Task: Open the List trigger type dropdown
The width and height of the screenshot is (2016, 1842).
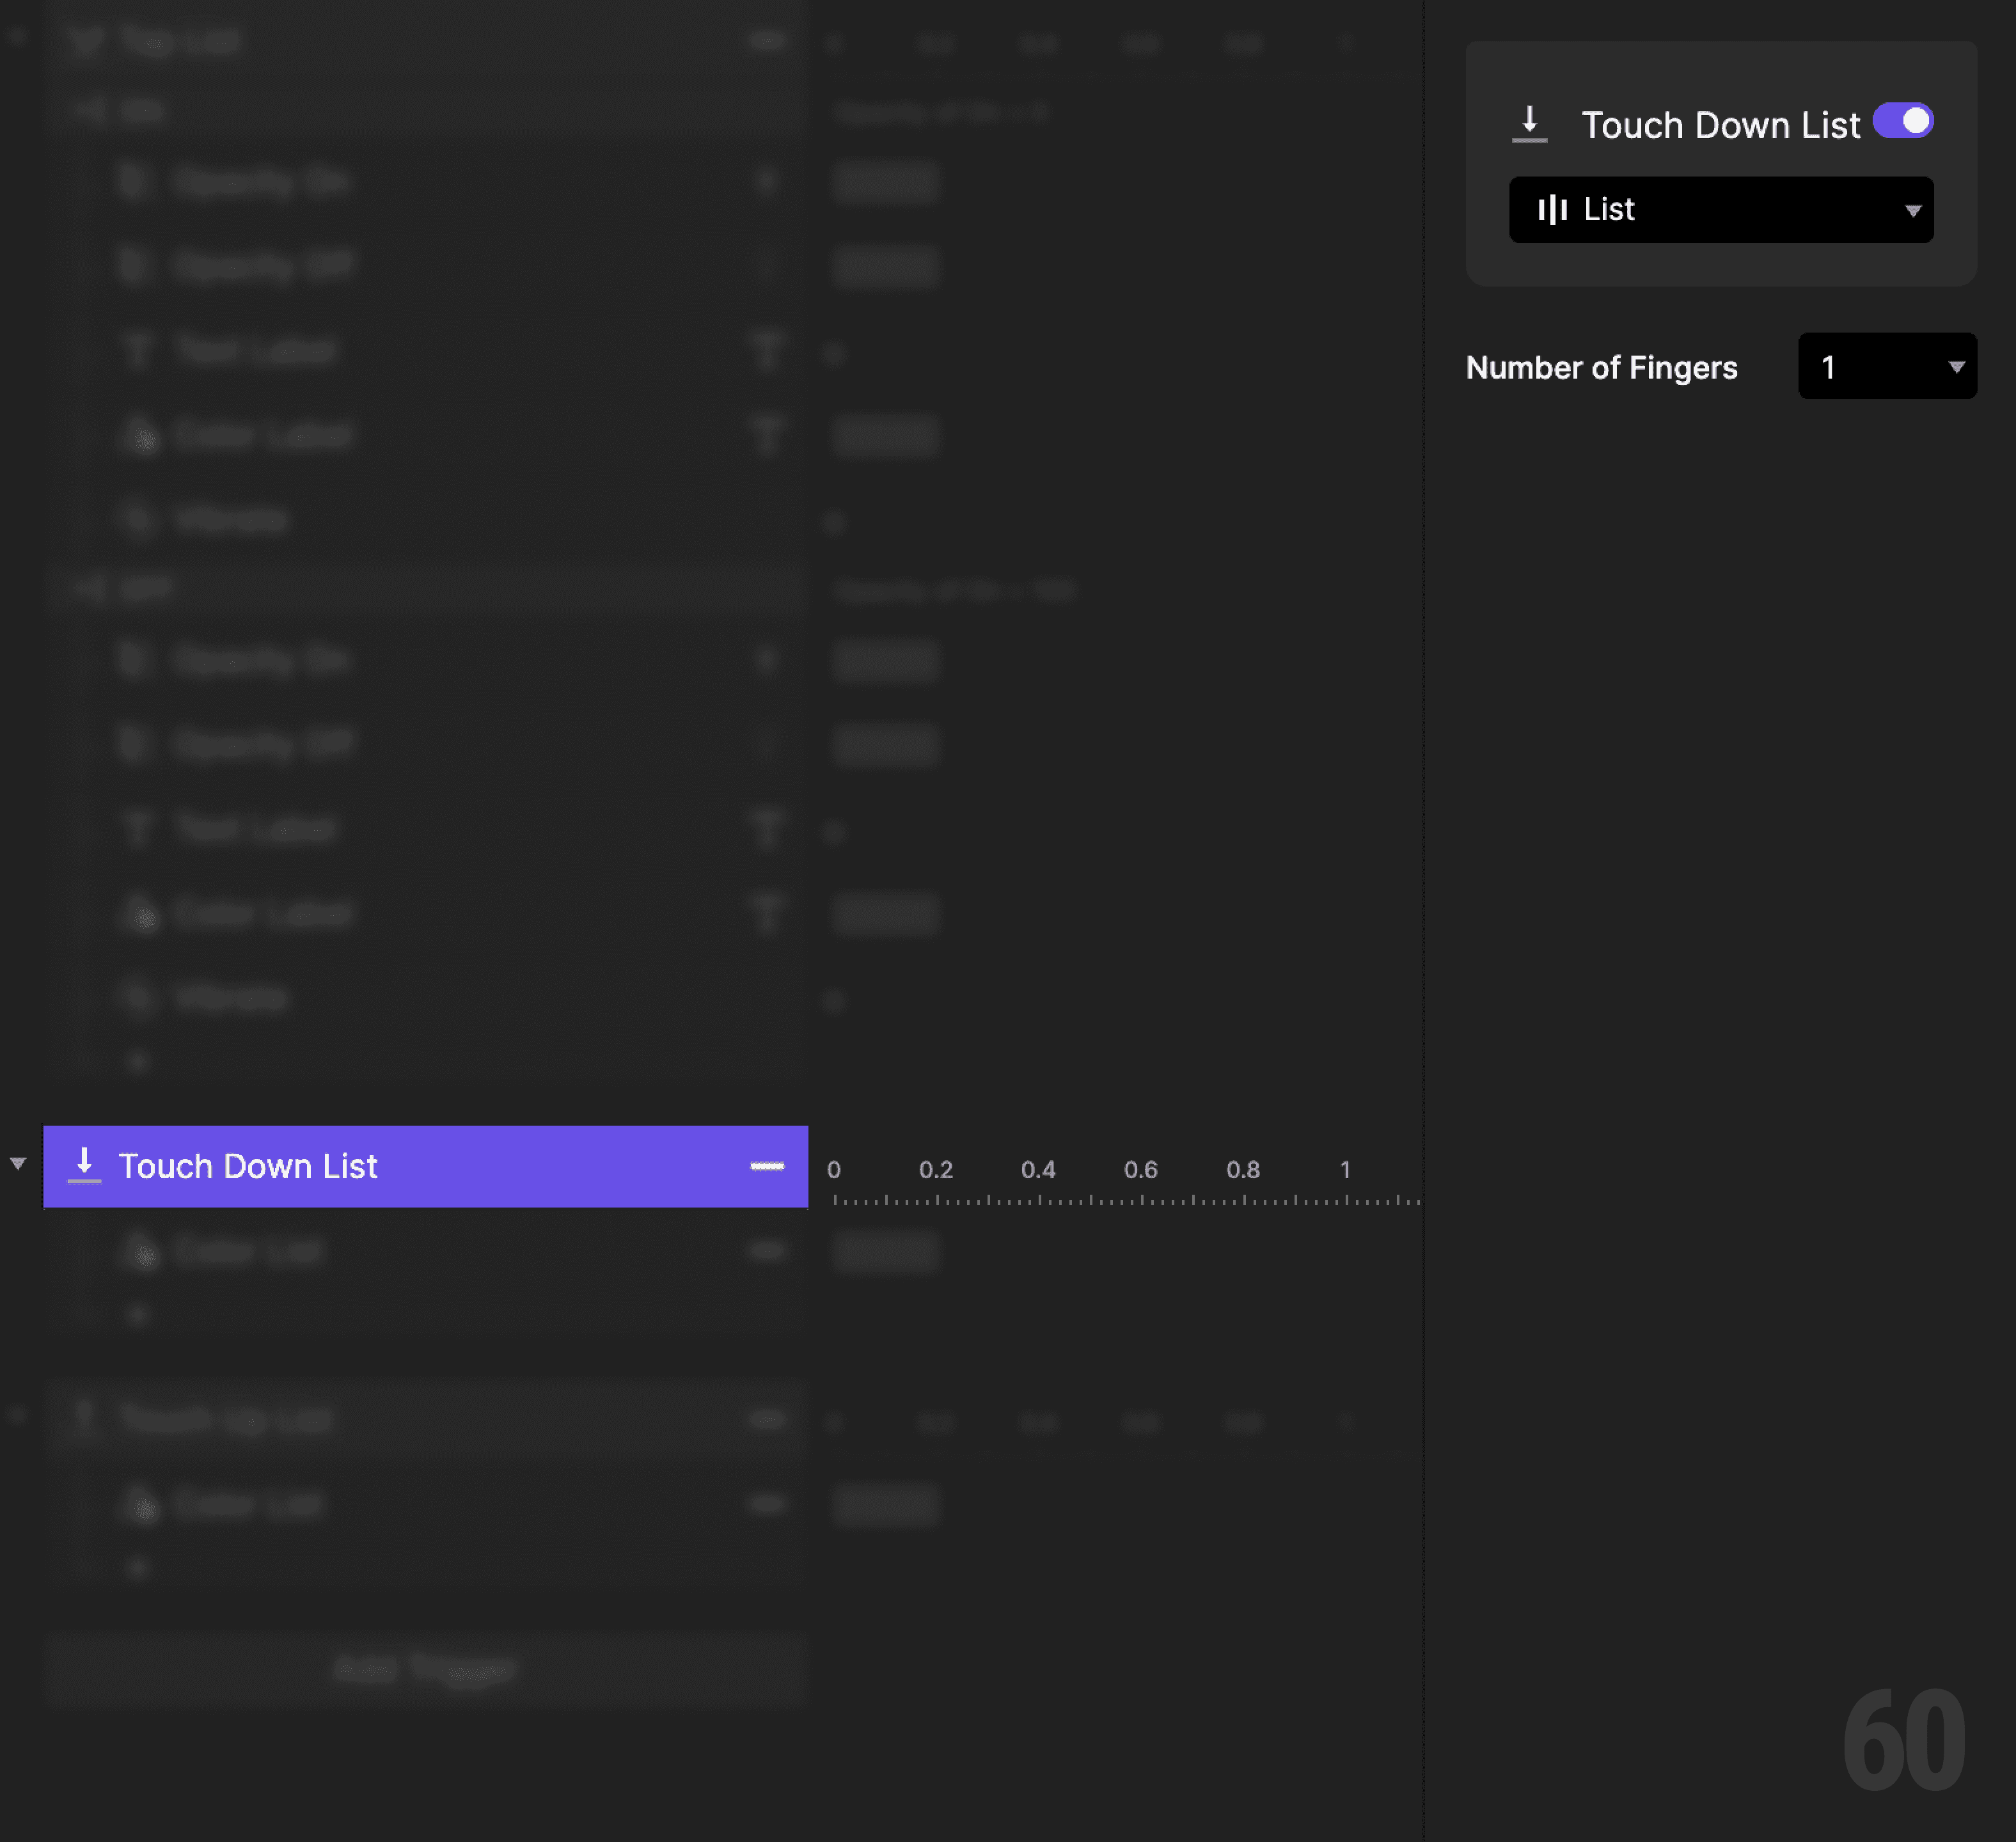Action: coord(1720,209)
